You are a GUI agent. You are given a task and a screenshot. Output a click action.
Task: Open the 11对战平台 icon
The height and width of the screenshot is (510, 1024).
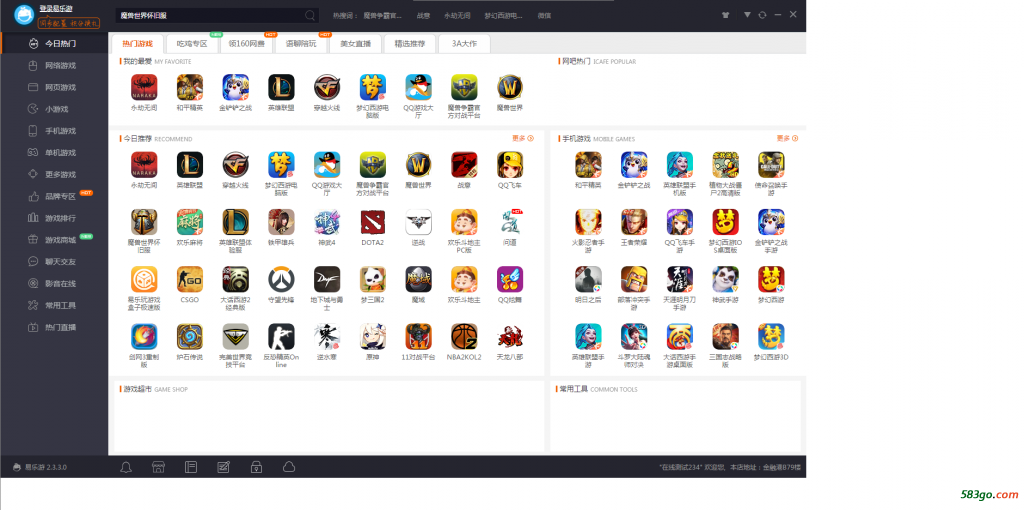[418, 336]
